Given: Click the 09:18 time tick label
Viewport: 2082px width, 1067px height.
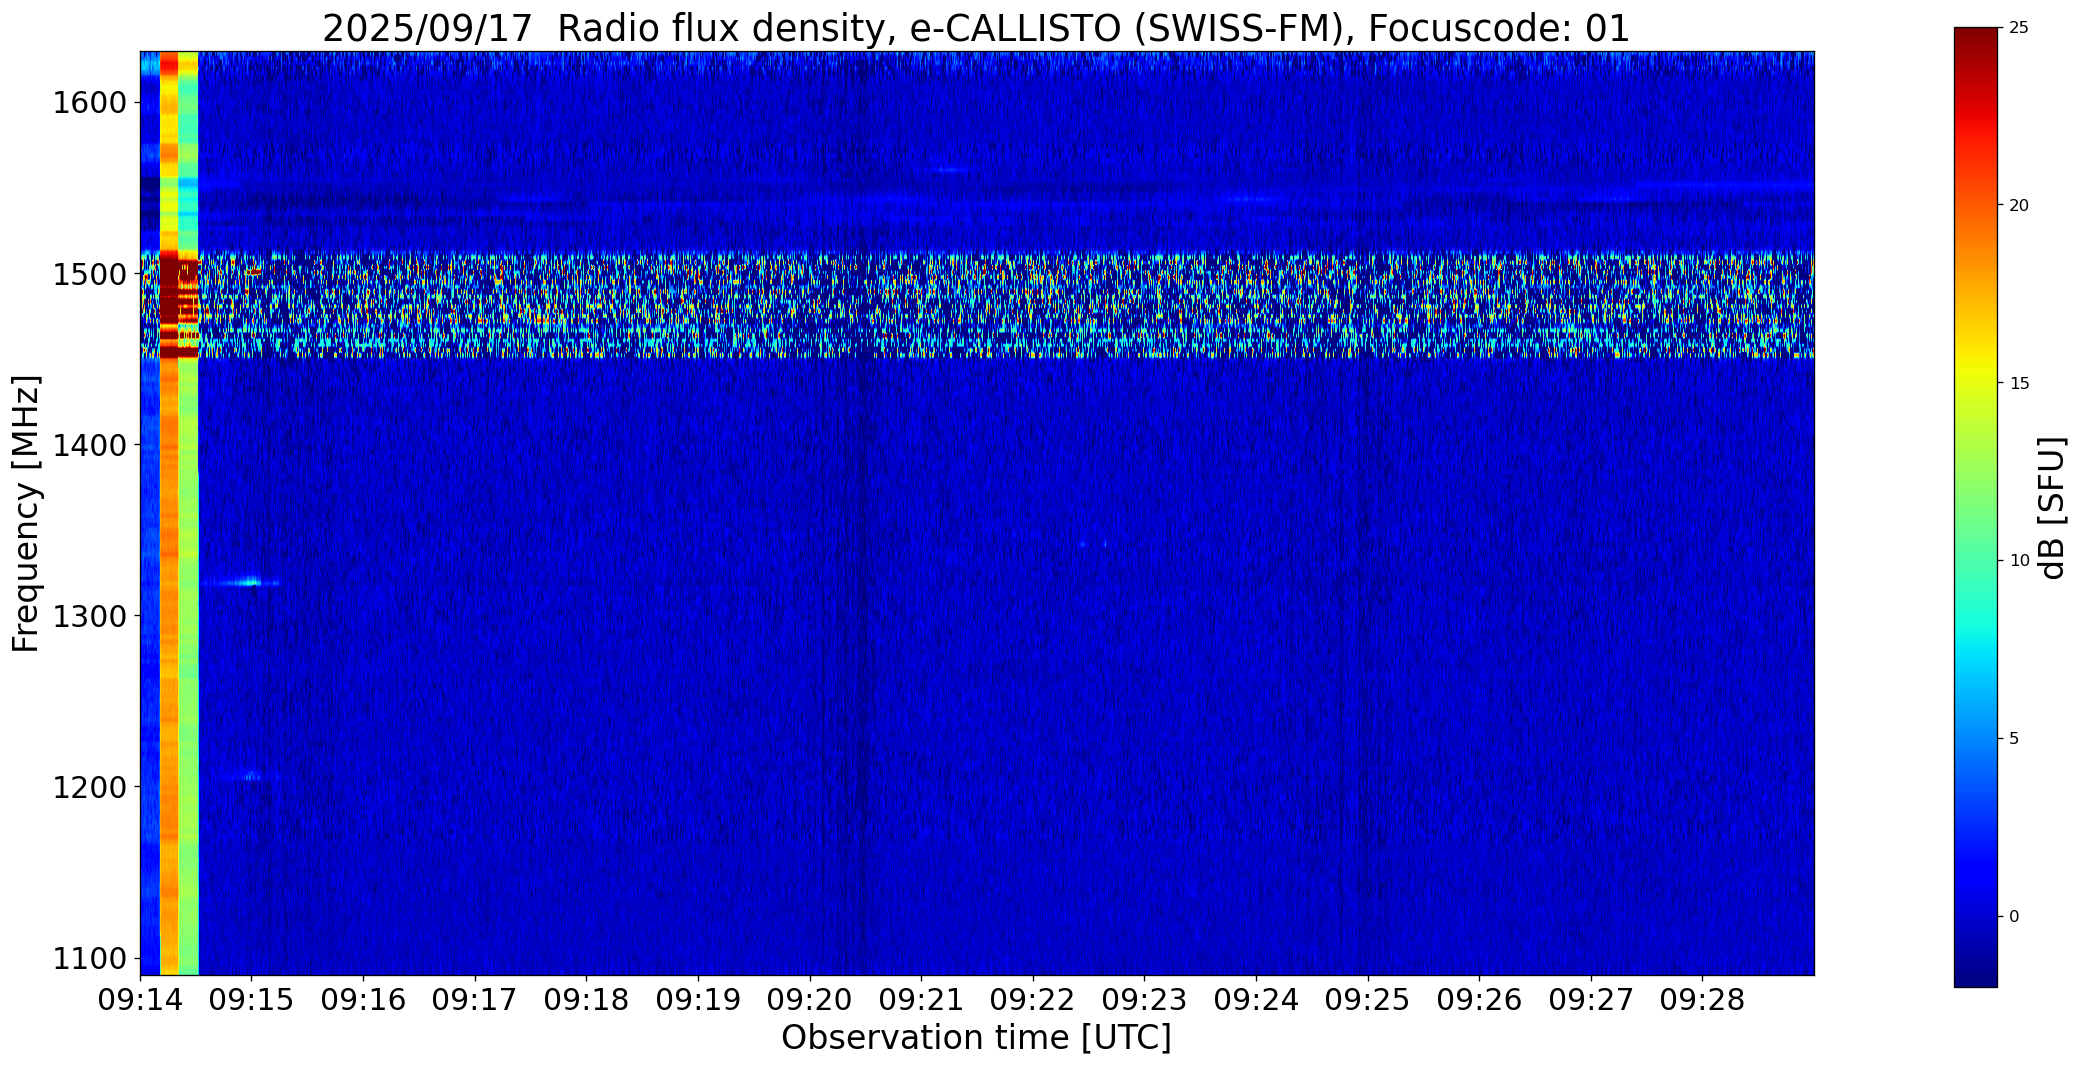Looking at the screenshot, I should click(587, 1000).
